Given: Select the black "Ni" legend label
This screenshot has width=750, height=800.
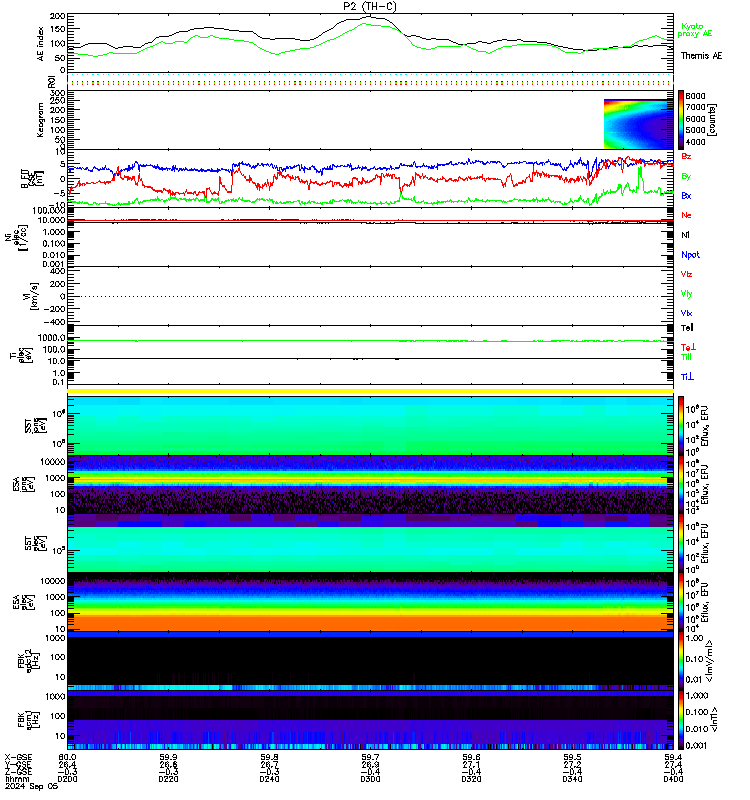Looking at the screenshot, I should coord(685,235).
